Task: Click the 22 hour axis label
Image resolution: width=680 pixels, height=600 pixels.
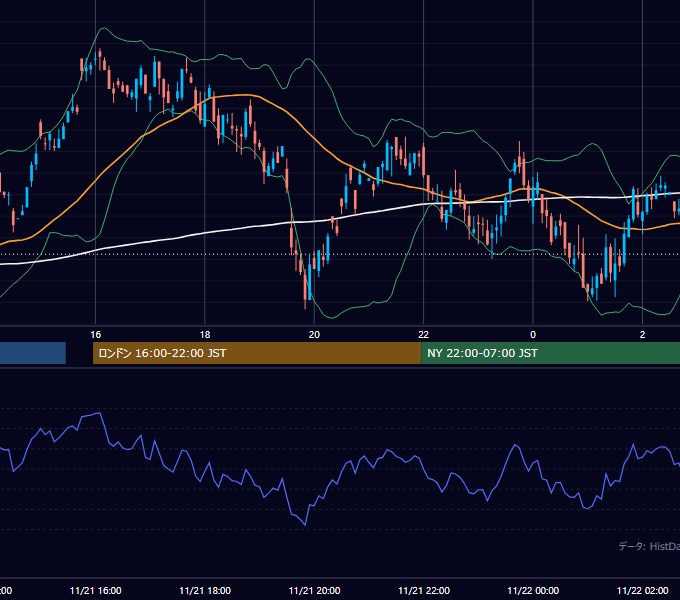Action: [x=423, y=335]
